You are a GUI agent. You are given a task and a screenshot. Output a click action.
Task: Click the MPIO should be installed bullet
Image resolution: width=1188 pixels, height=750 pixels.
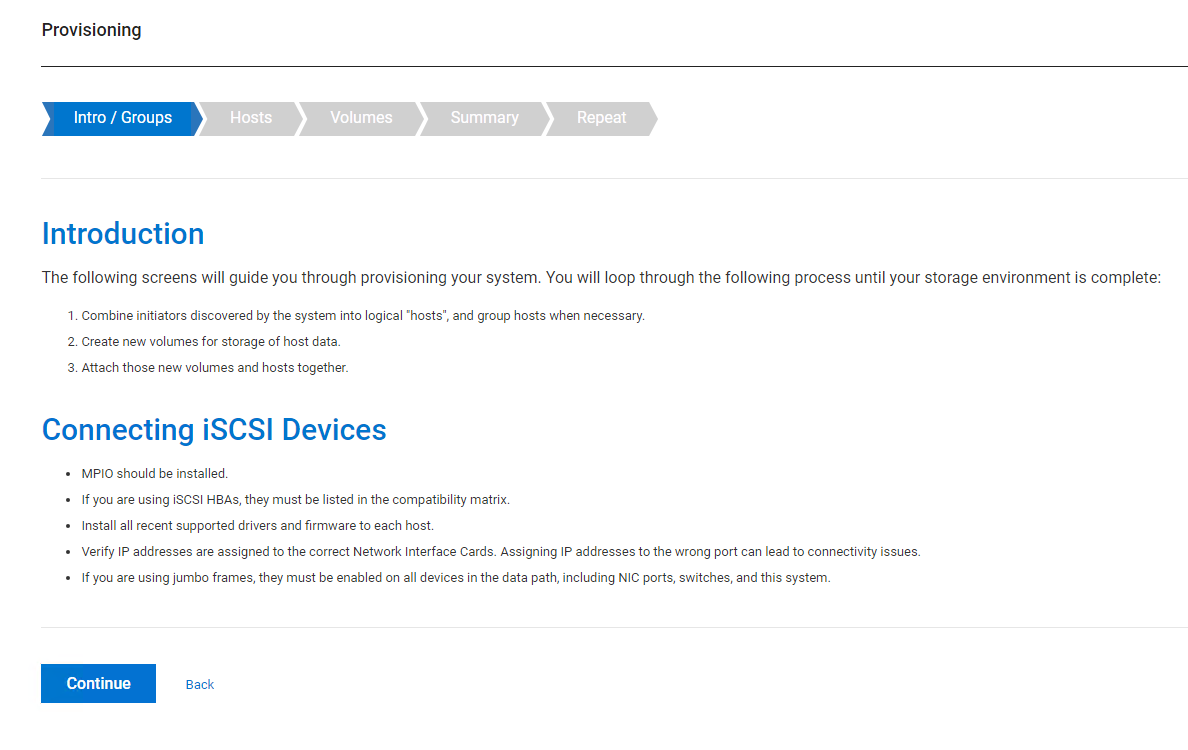pos(155,474)
